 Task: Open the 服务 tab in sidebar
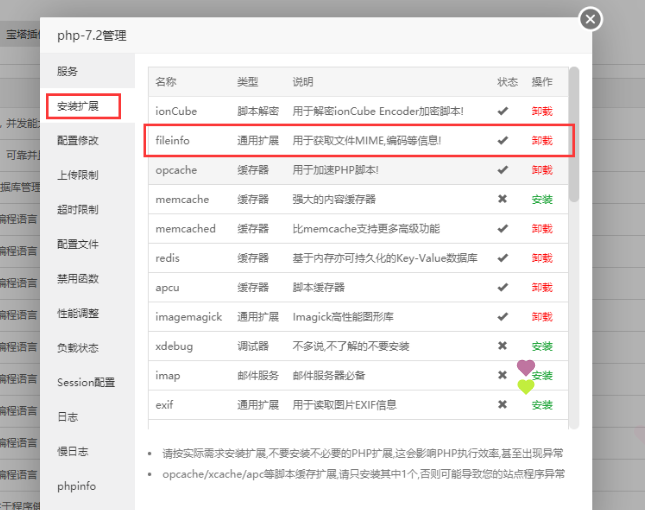[x=68, y=72]
